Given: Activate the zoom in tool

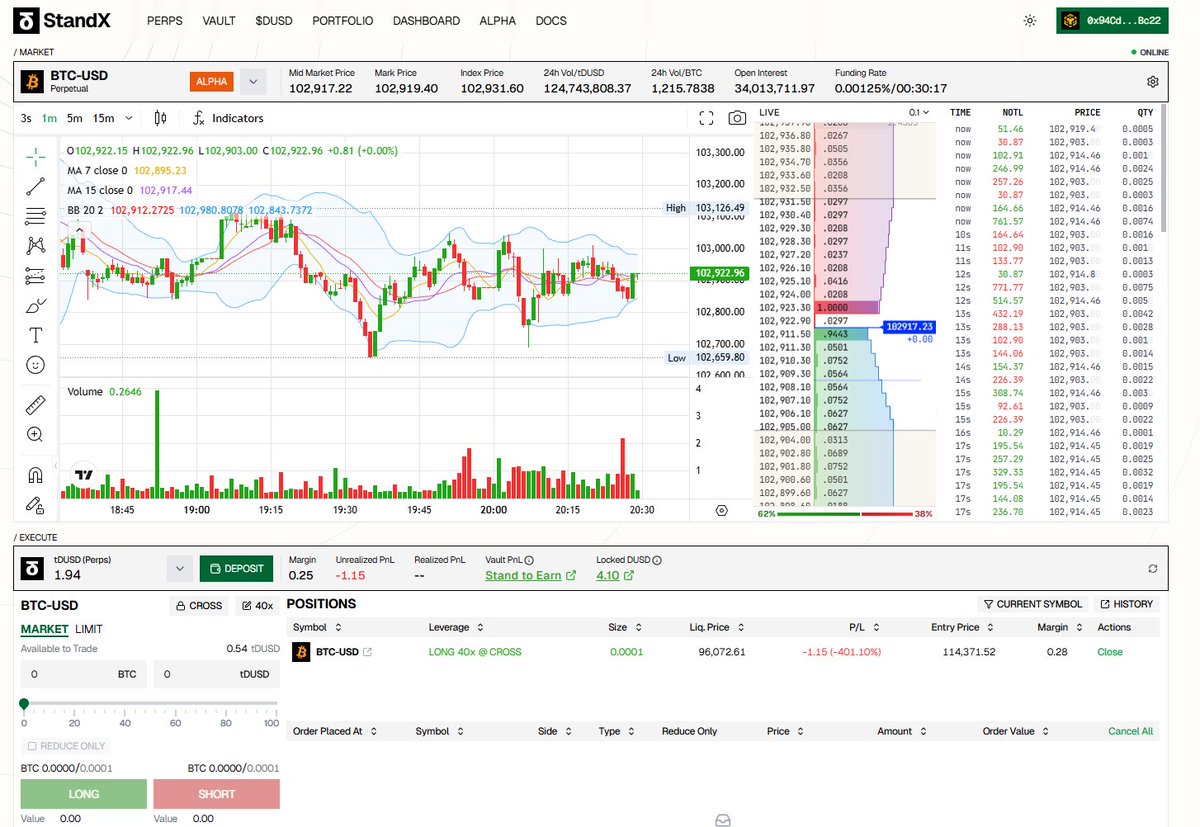Looking at the screenshot, I should [36, 434].
